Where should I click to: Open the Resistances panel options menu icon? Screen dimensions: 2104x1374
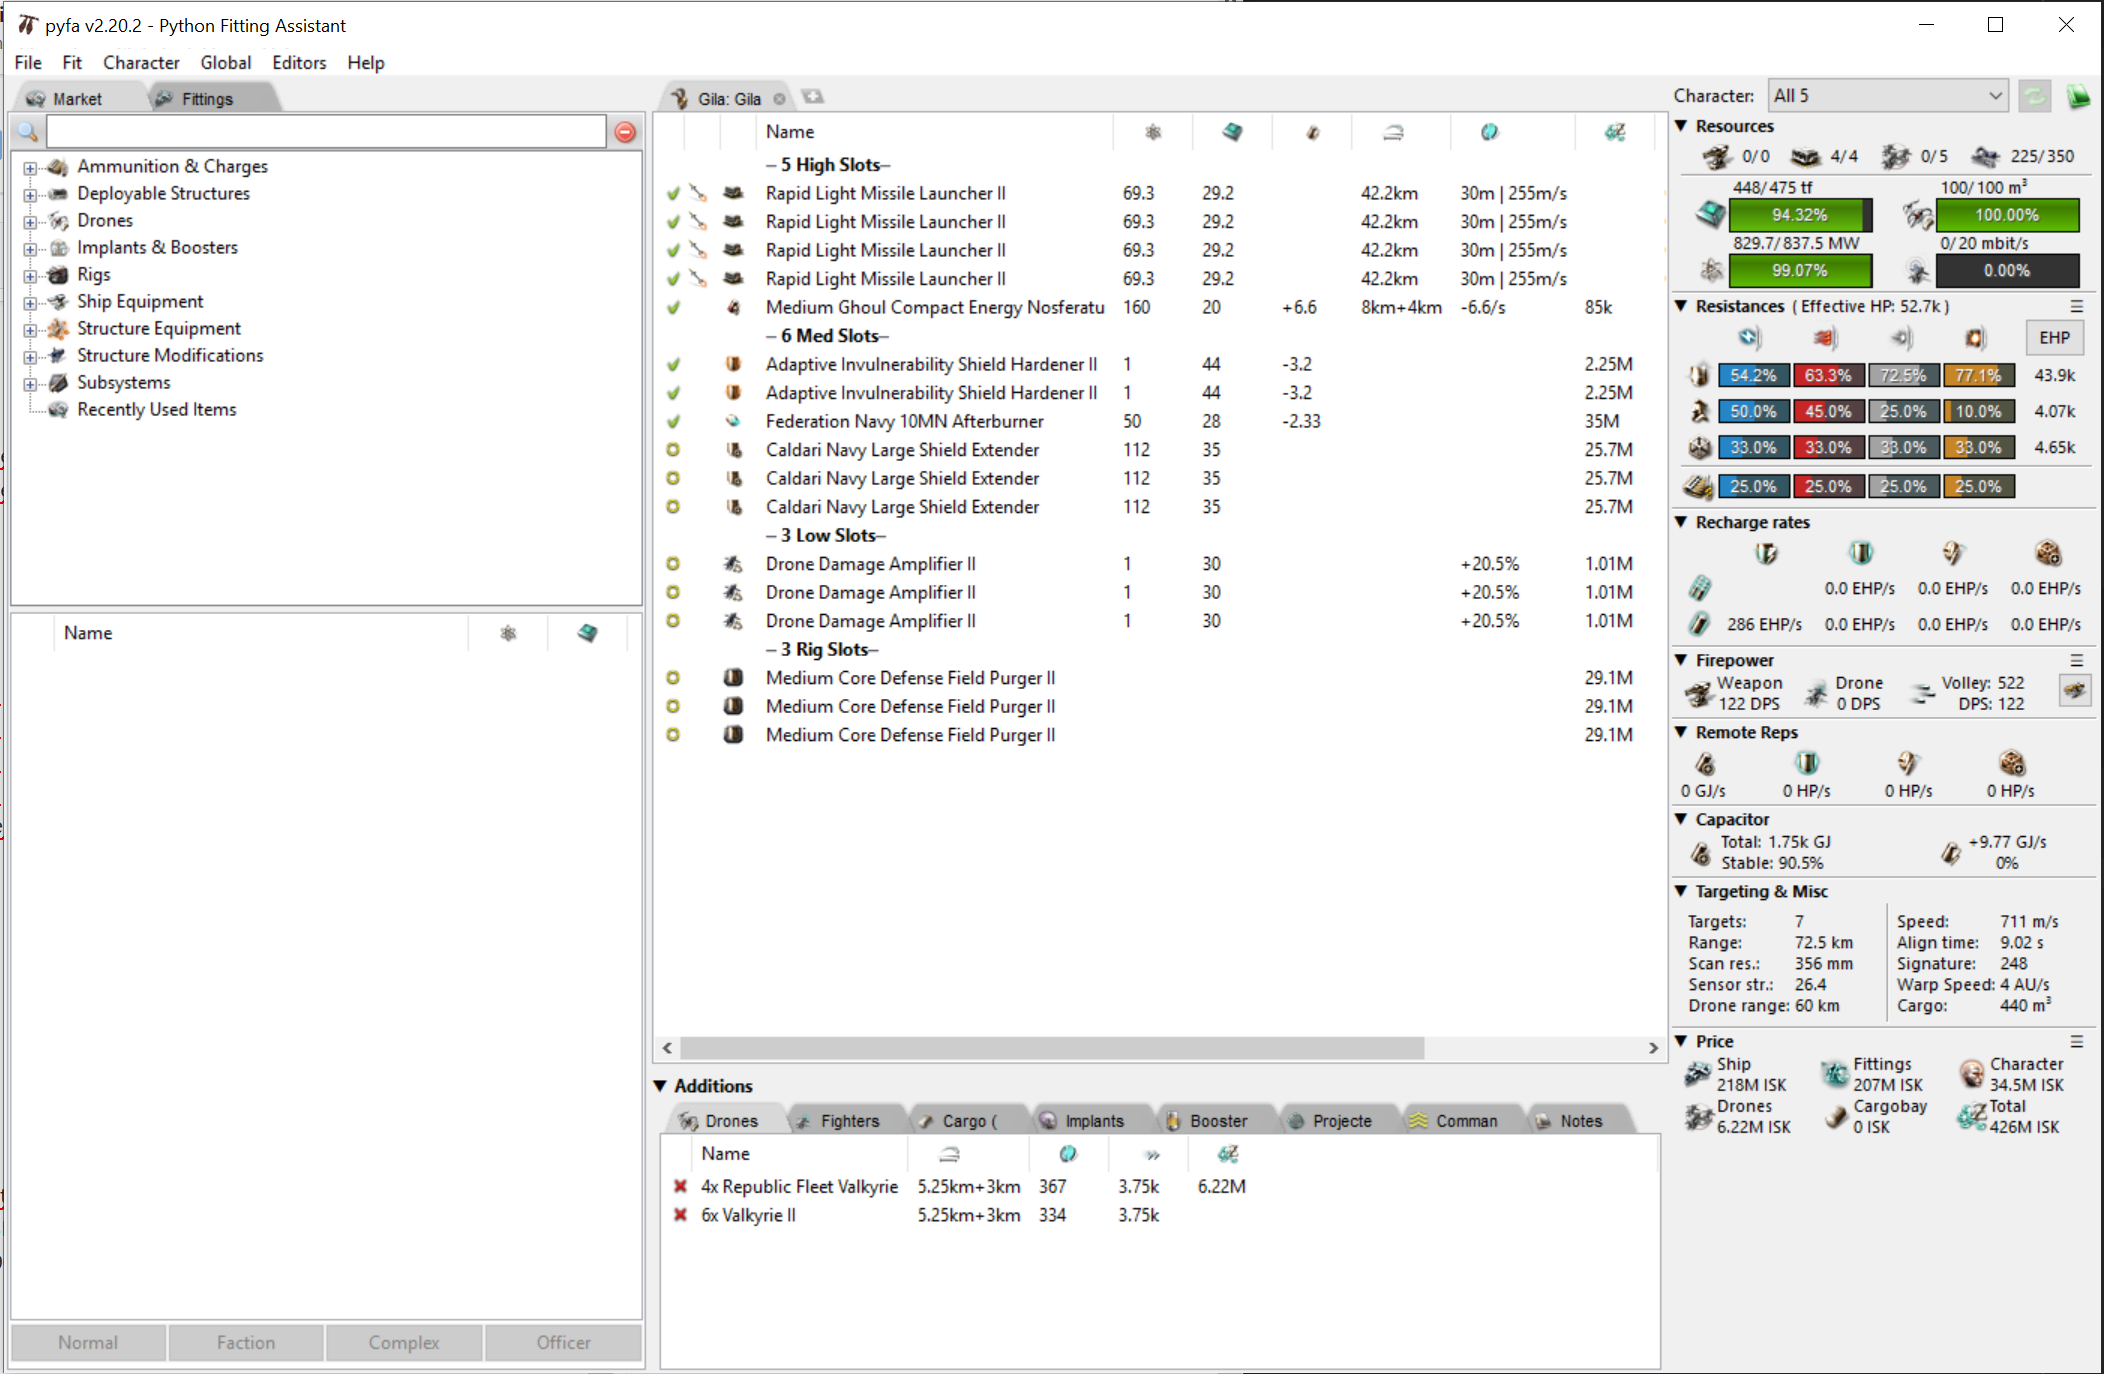(2076, 307)
